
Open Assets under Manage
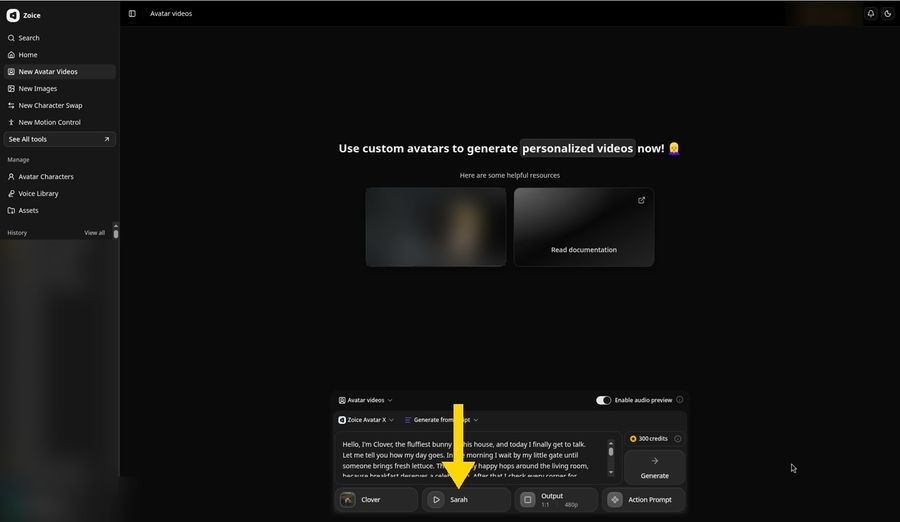tap(59, 211)
